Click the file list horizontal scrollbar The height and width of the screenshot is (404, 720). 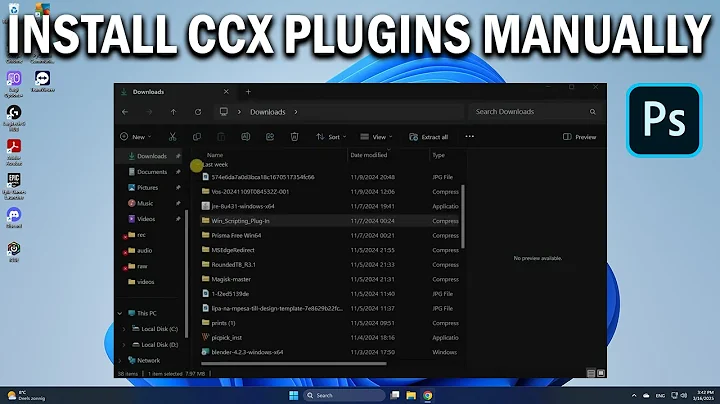pos(294,364)
